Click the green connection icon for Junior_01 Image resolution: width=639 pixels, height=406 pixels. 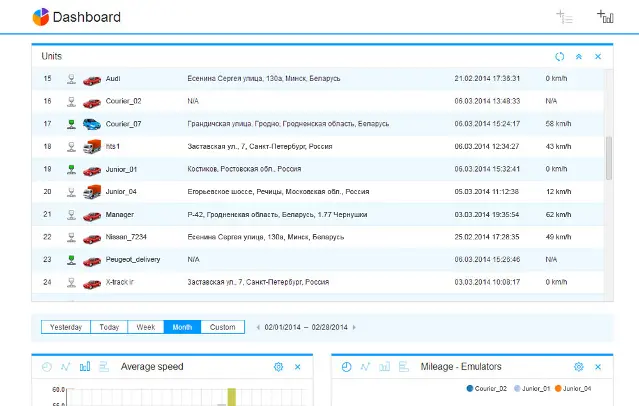[71, 170]
